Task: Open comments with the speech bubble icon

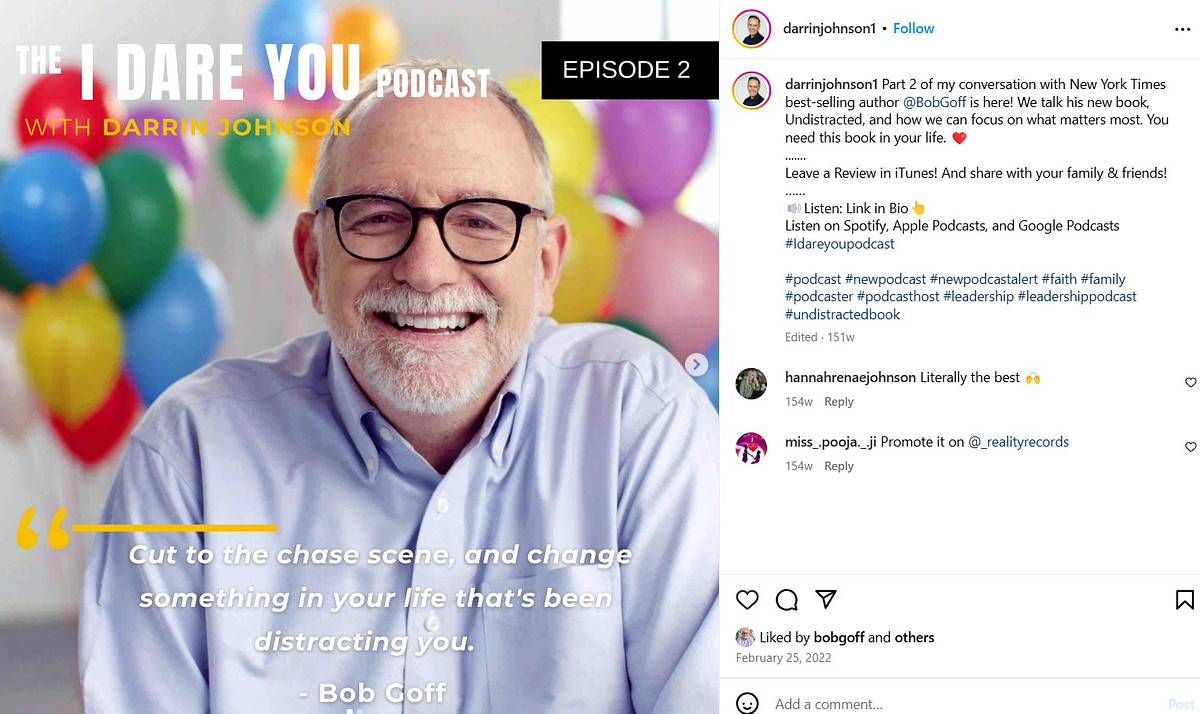Action: coord(787,599)
